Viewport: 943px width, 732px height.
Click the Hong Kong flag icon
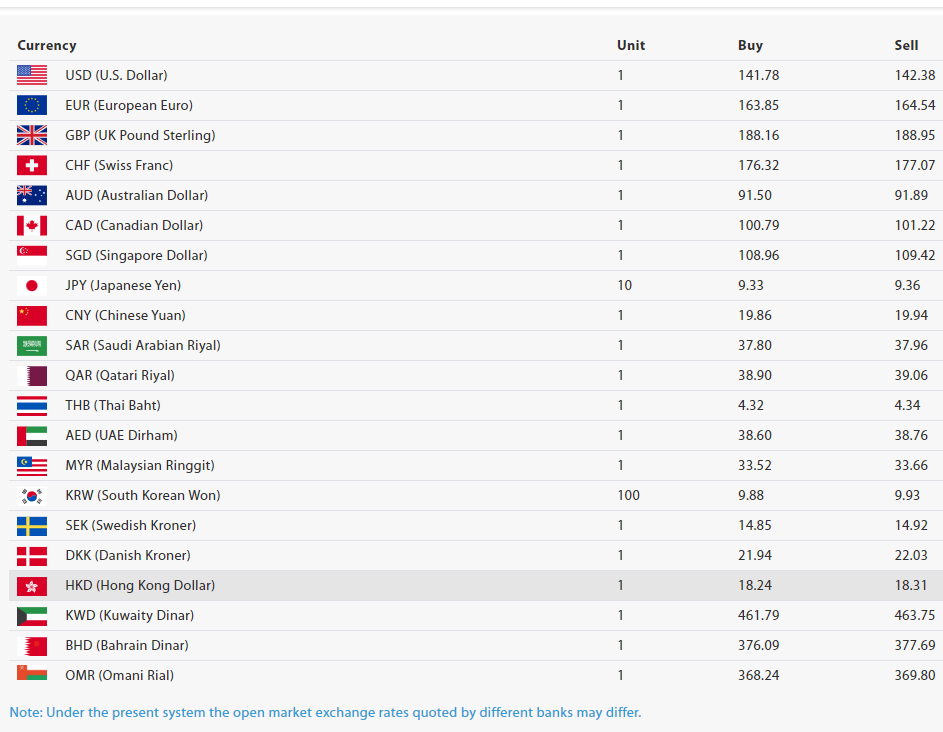pyautogui.click(x=32, y=585)
